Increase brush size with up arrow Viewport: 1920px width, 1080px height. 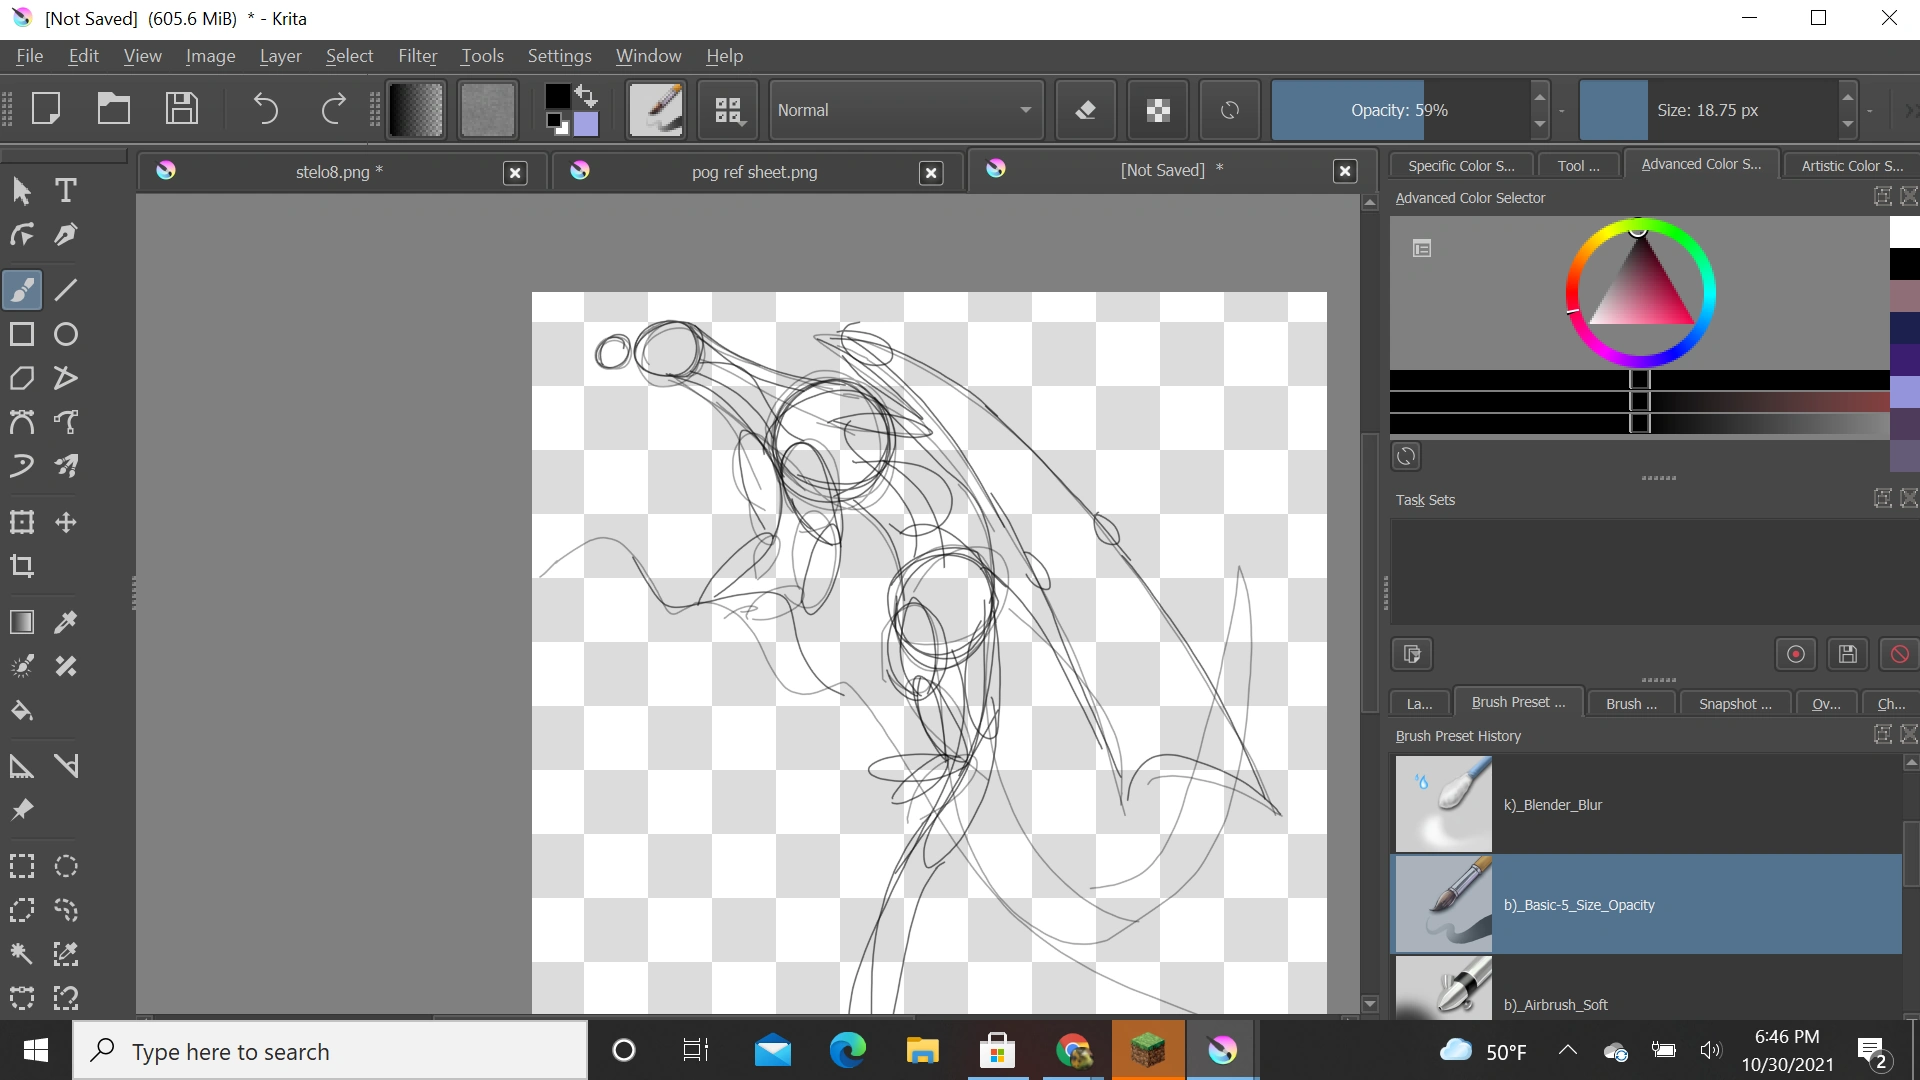point(1848,97)
